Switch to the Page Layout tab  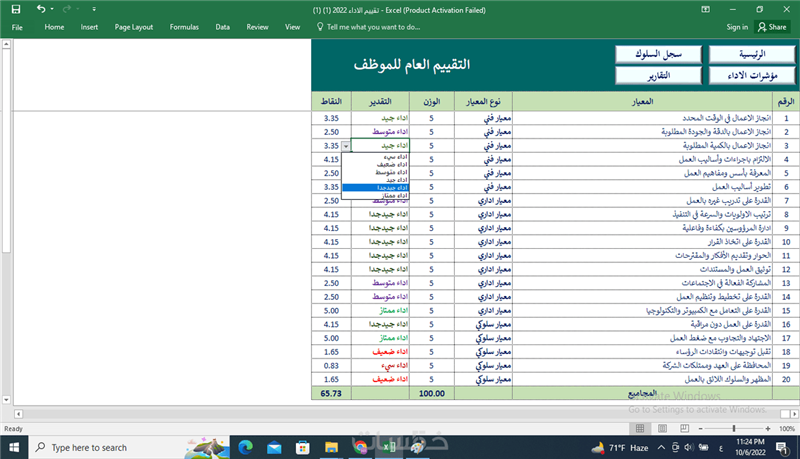click(x=134, y=27)
